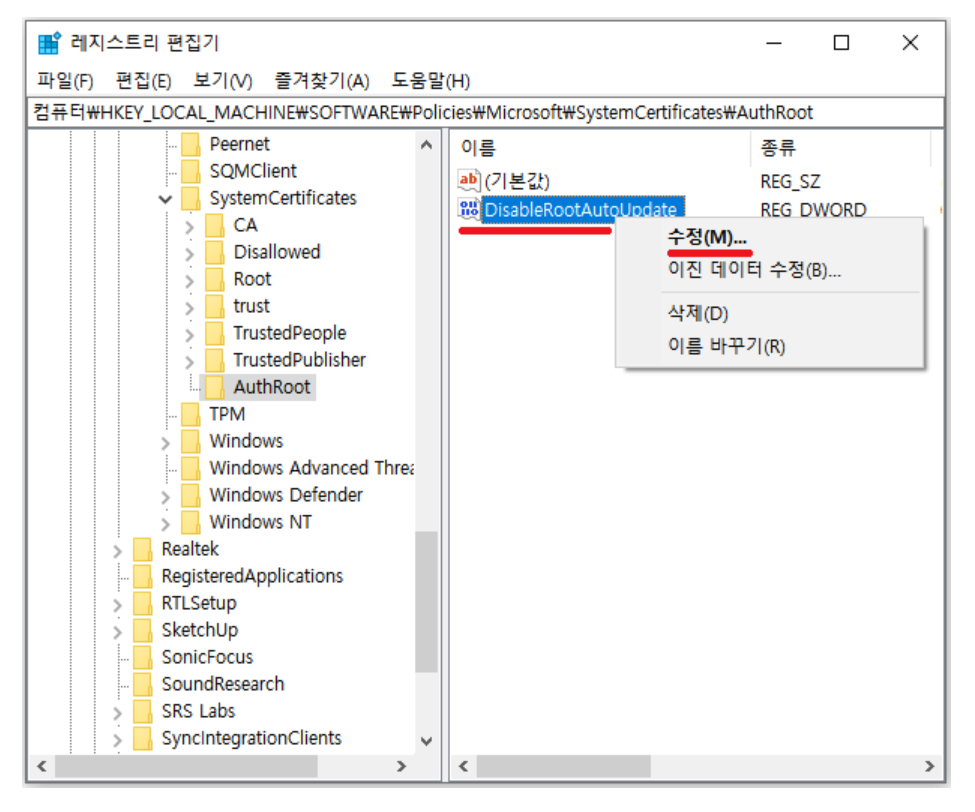Click the SyncIntegrationClients folder icon
This screenshot has width=975, height=812.
(x=142, y=739)
